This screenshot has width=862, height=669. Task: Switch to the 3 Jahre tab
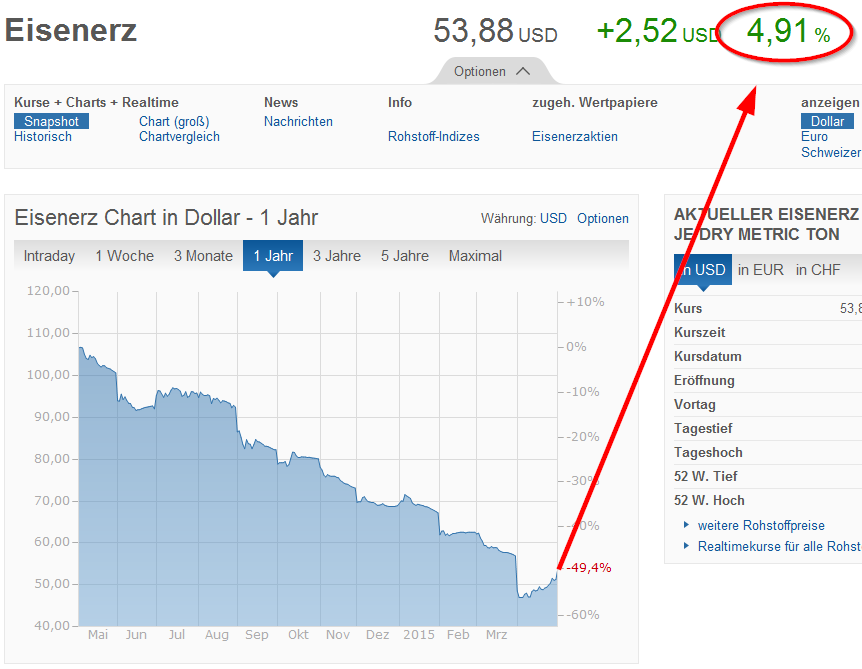(336, 256)
